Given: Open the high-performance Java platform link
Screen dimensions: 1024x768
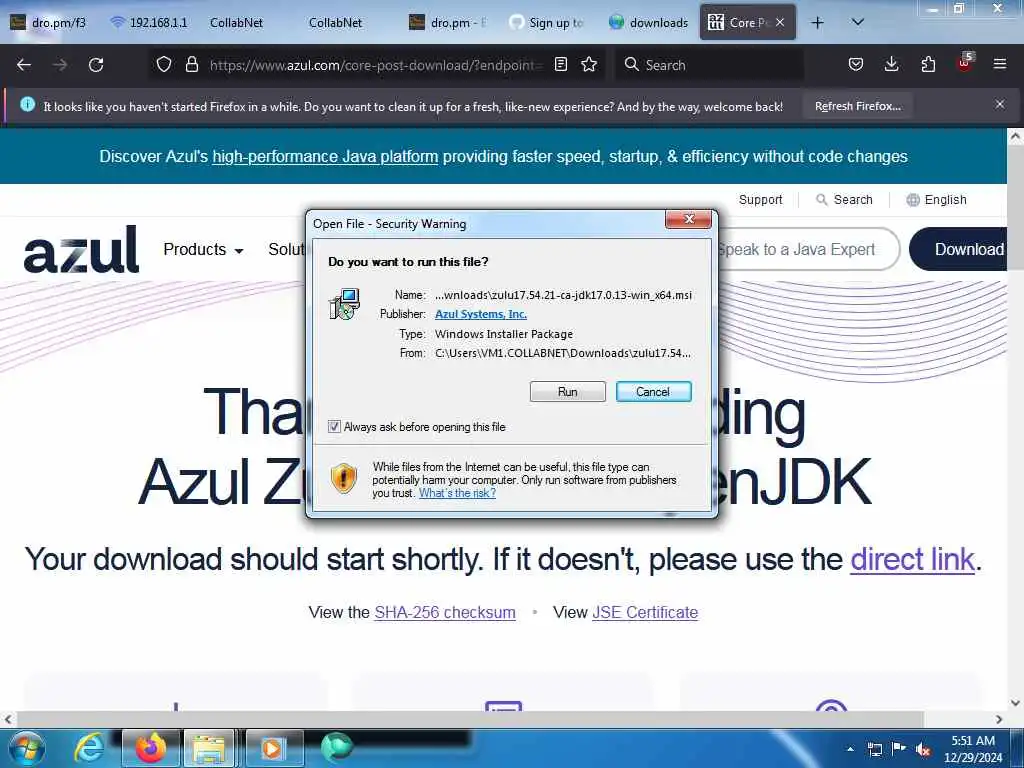Looking at the screenshot, I should click(325, 157).
